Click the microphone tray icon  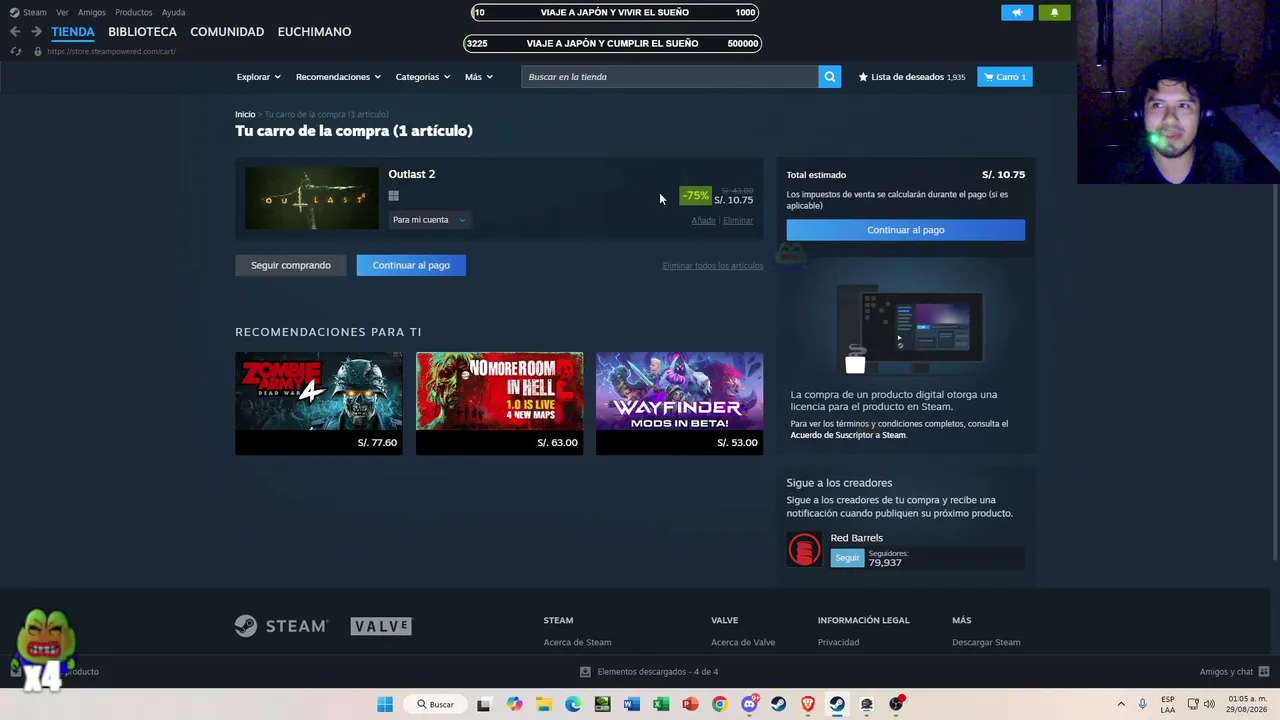tap(1142, 704)
